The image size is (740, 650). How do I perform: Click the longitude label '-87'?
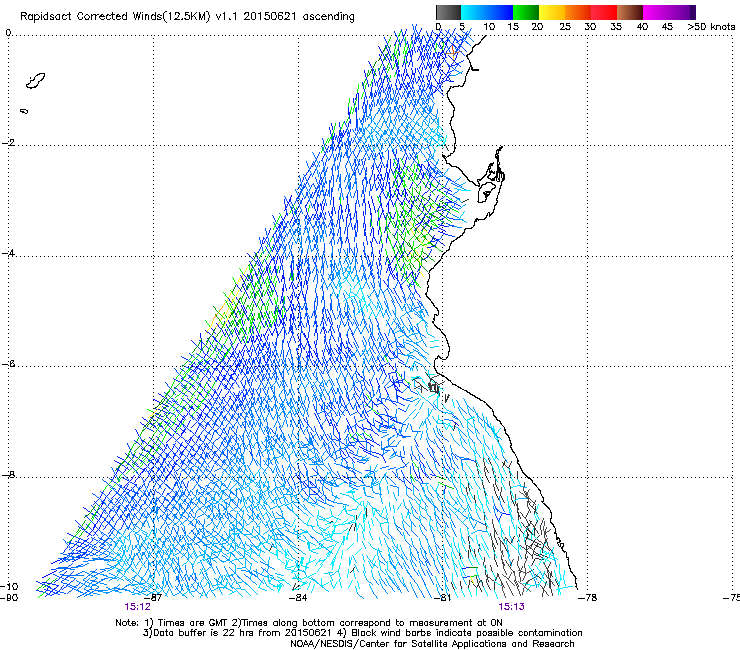(x=154, y=598)
